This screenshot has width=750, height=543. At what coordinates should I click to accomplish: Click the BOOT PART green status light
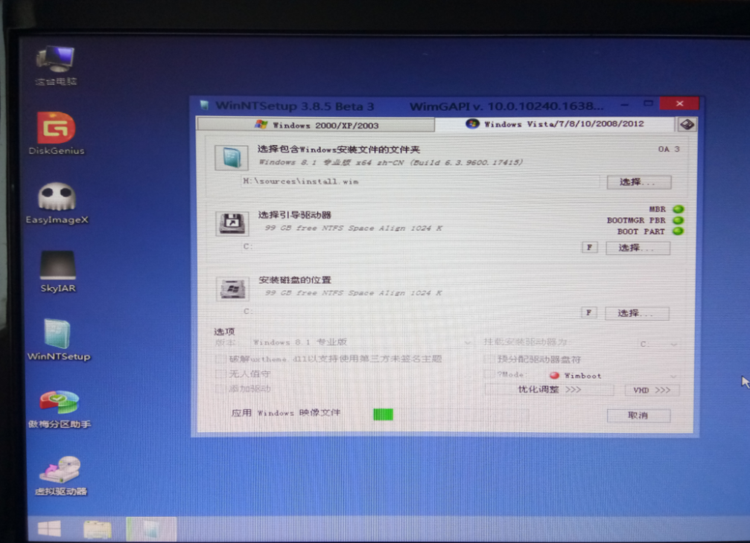pos(678,232)
